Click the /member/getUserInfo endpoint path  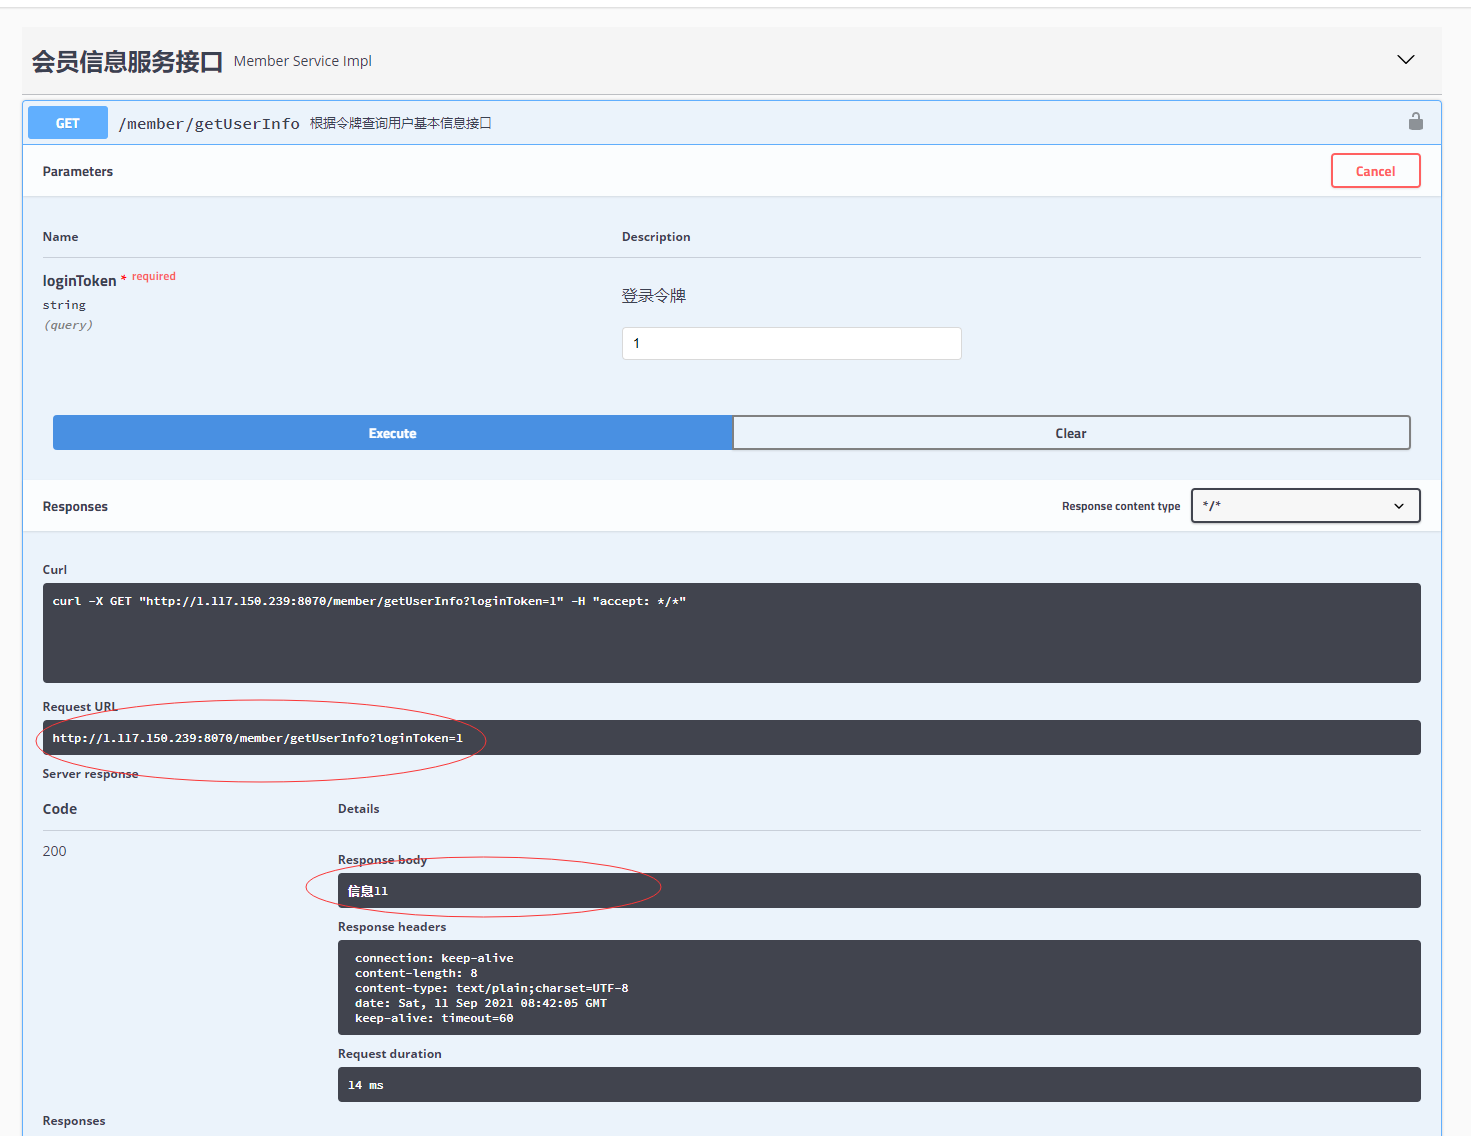tap(209, 124)
